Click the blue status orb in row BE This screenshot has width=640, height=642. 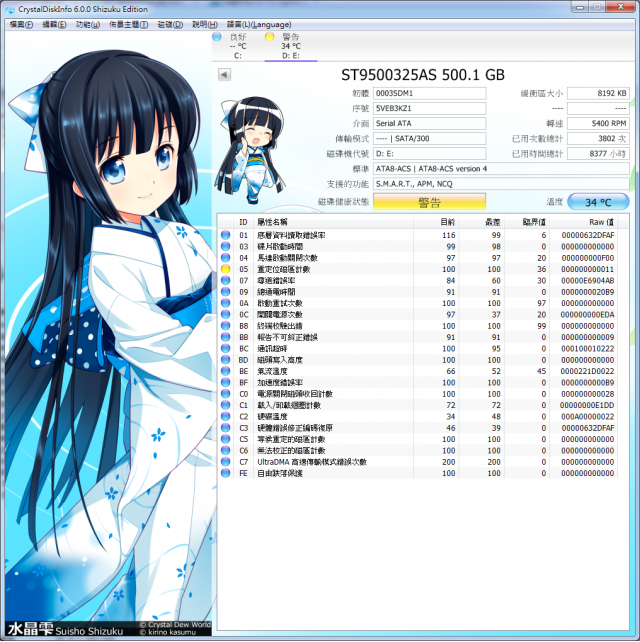coord(225,371)
